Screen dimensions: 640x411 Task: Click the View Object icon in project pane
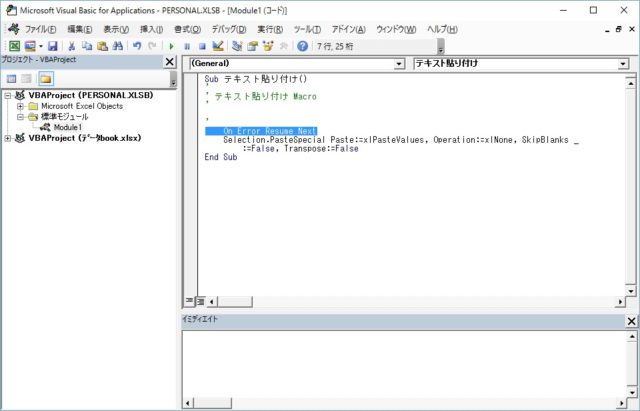pyautogui.click(x=27, y=78)
